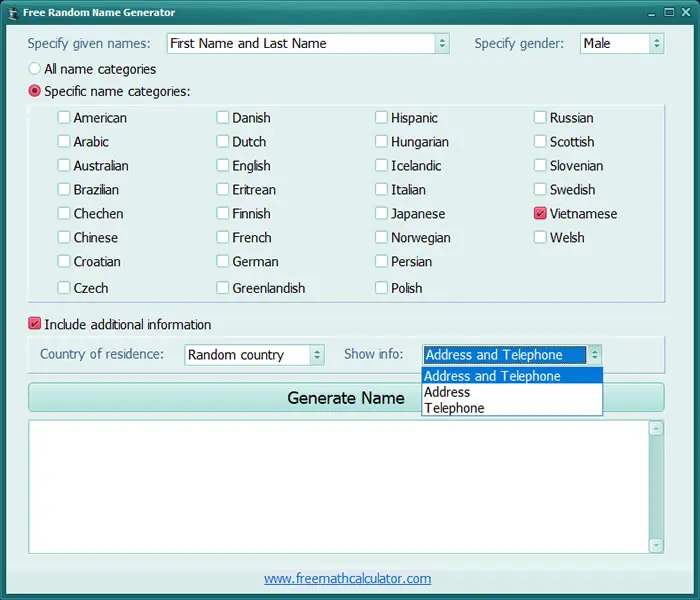The height and width of the screenshot is (600, 700).
Task: Uncheck the Vietnamese name category
Action: (x=540, y=213)
